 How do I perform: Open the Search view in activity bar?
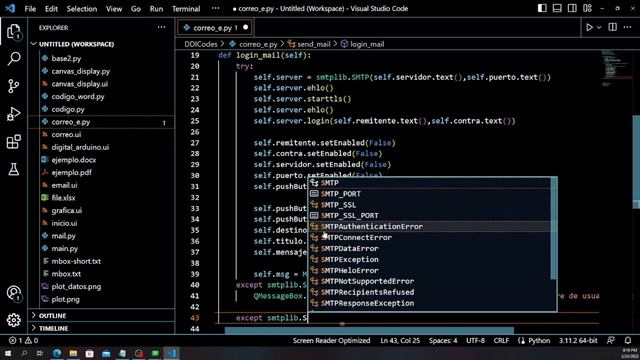13,59
